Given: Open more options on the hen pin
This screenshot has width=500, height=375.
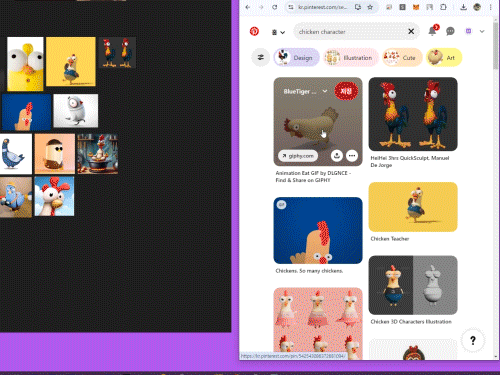Looking at the screenshot, I should click(x=352, y=156).
